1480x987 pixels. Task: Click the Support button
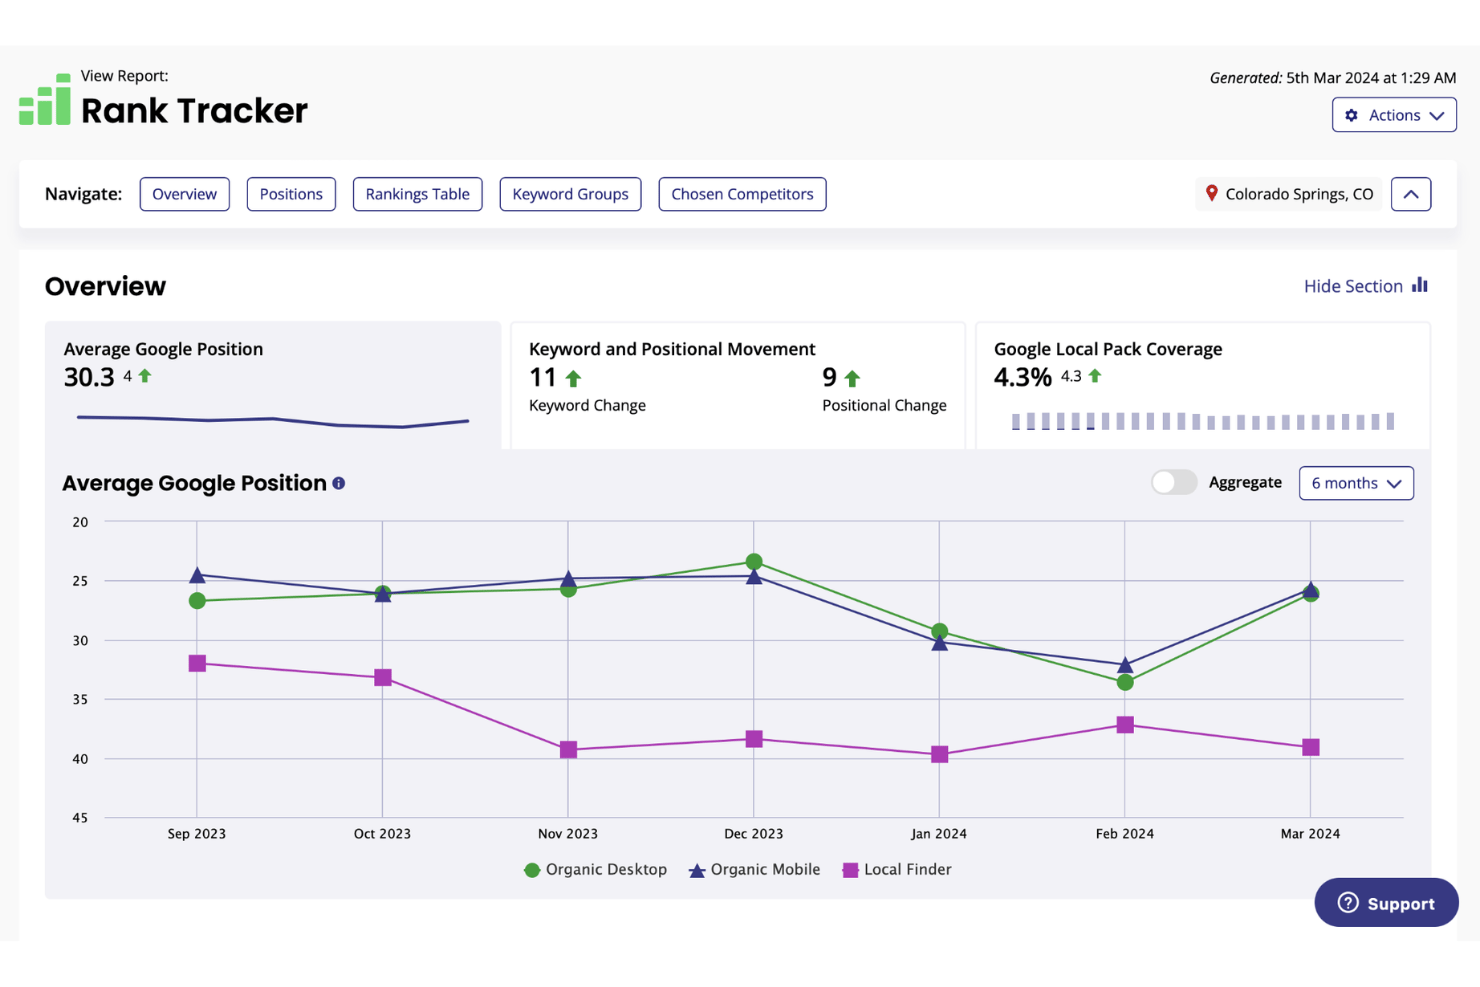pyautogui.click(x=1386, y=903)
